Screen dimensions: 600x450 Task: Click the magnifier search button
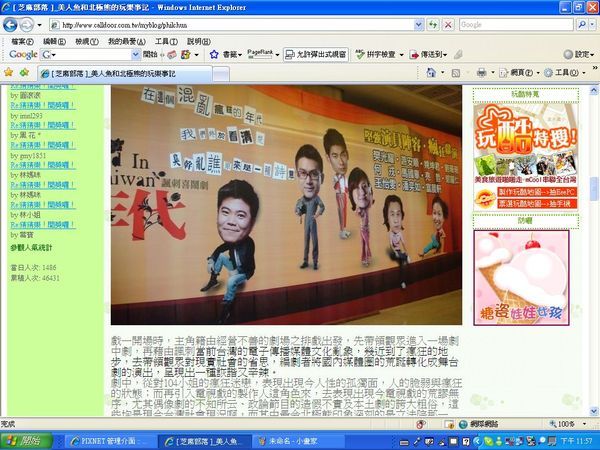[582, 25]
